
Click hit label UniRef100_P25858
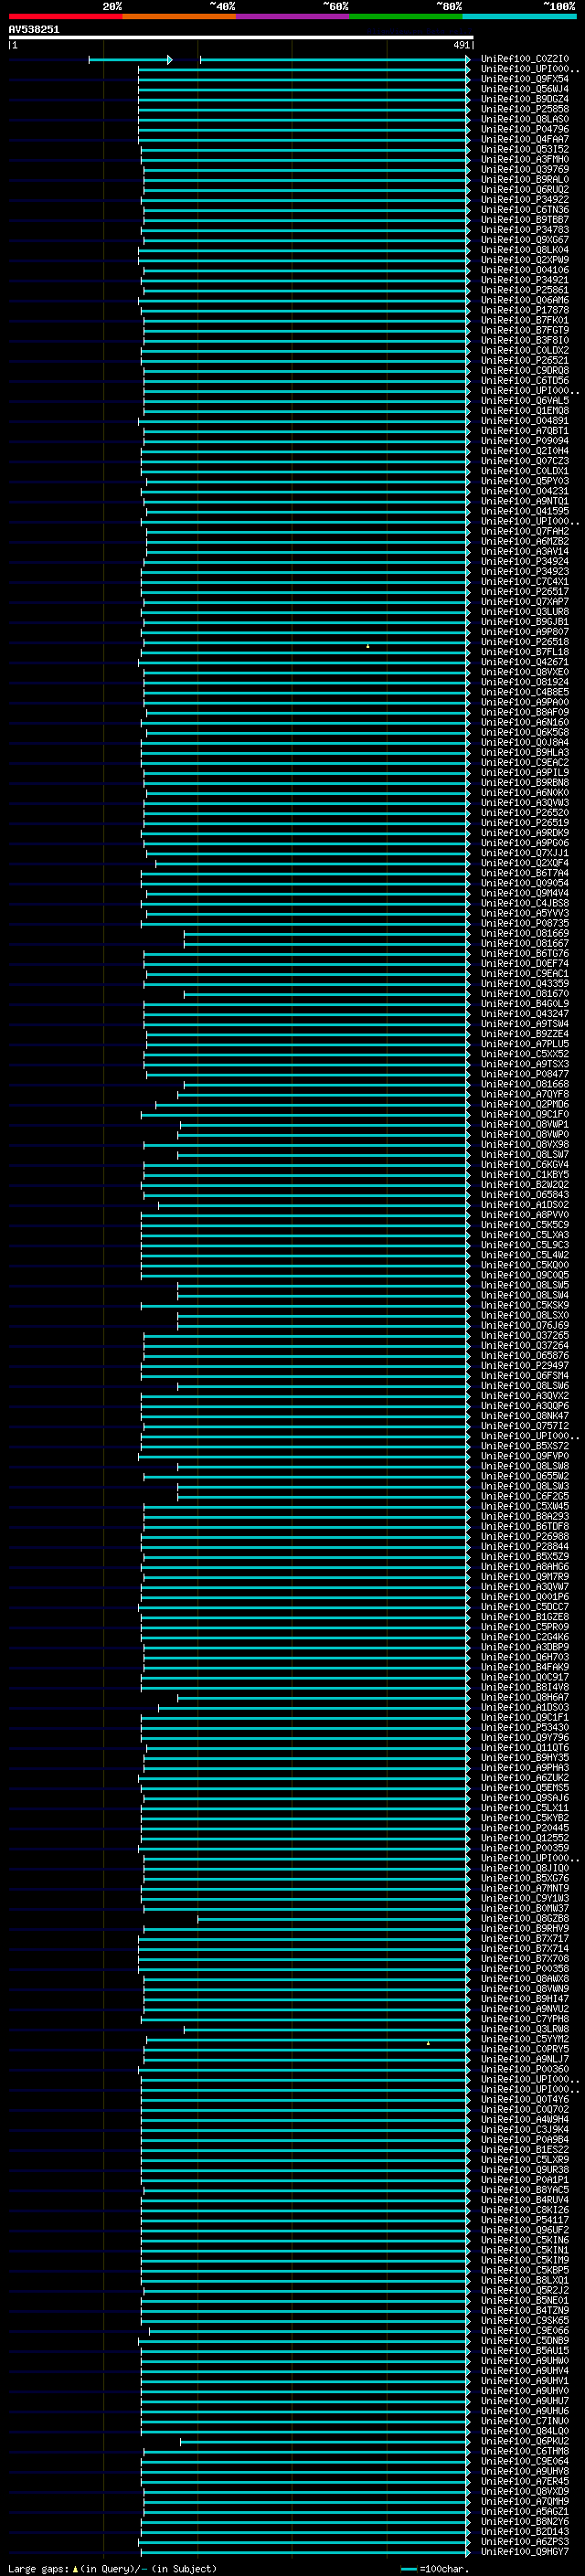pos(525,109)
